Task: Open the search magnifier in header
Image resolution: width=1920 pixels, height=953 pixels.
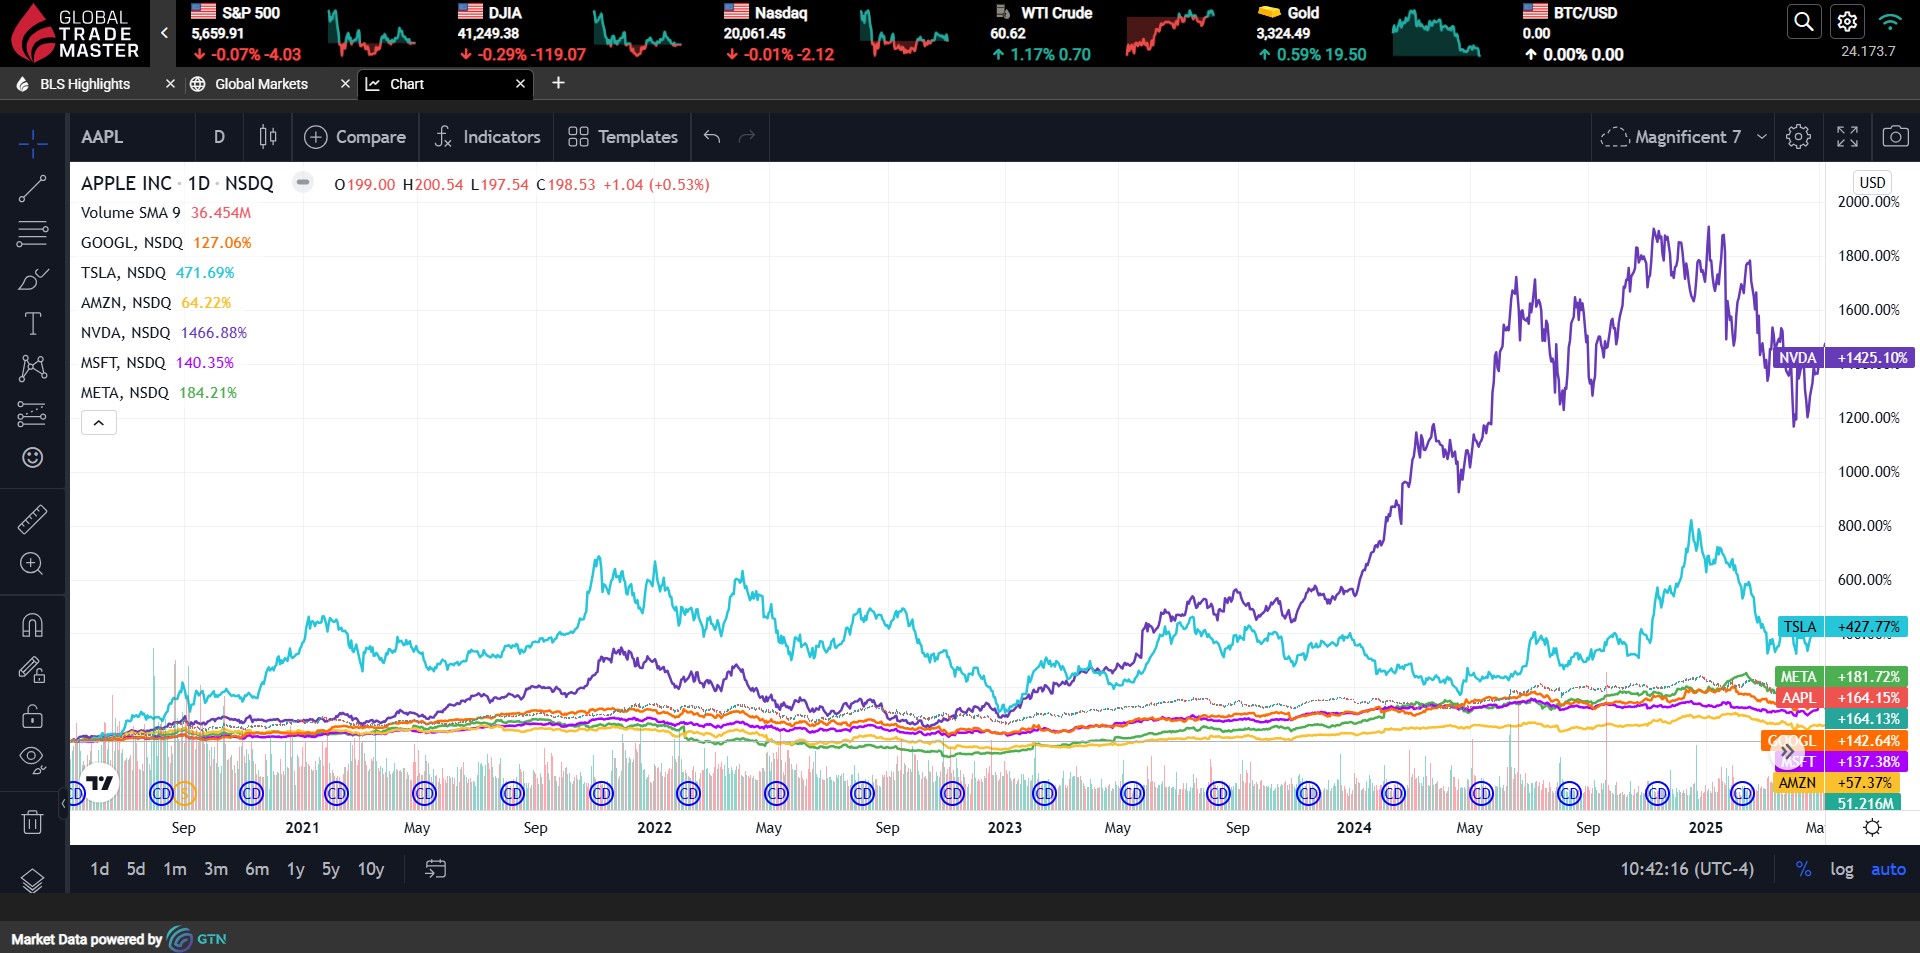Action: [x=1803, y=22]
